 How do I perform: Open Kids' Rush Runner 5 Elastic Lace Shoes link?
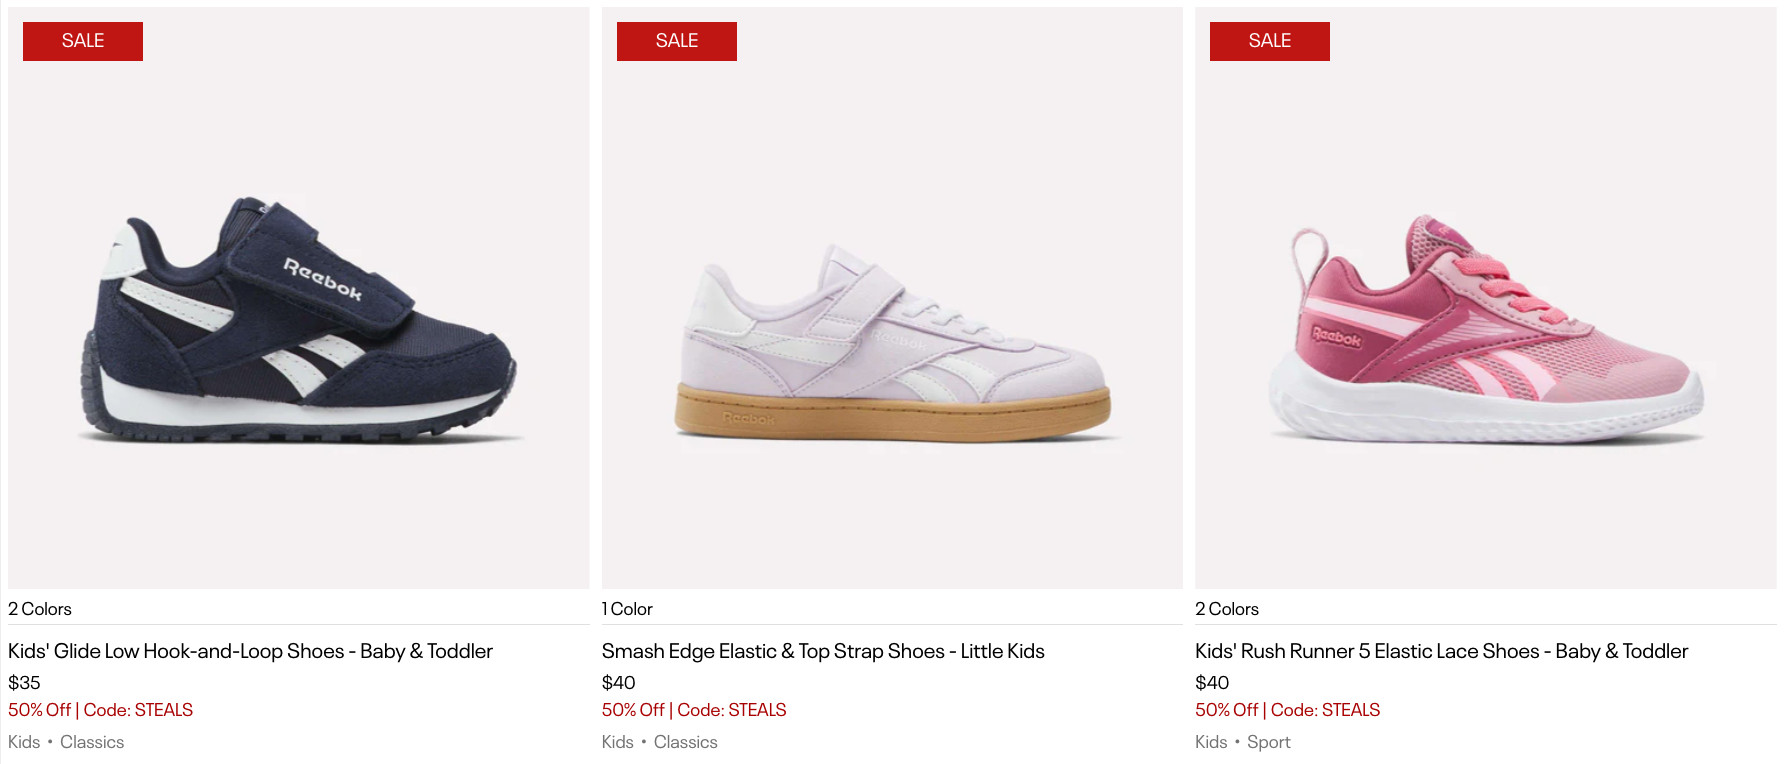[1441, 651]
